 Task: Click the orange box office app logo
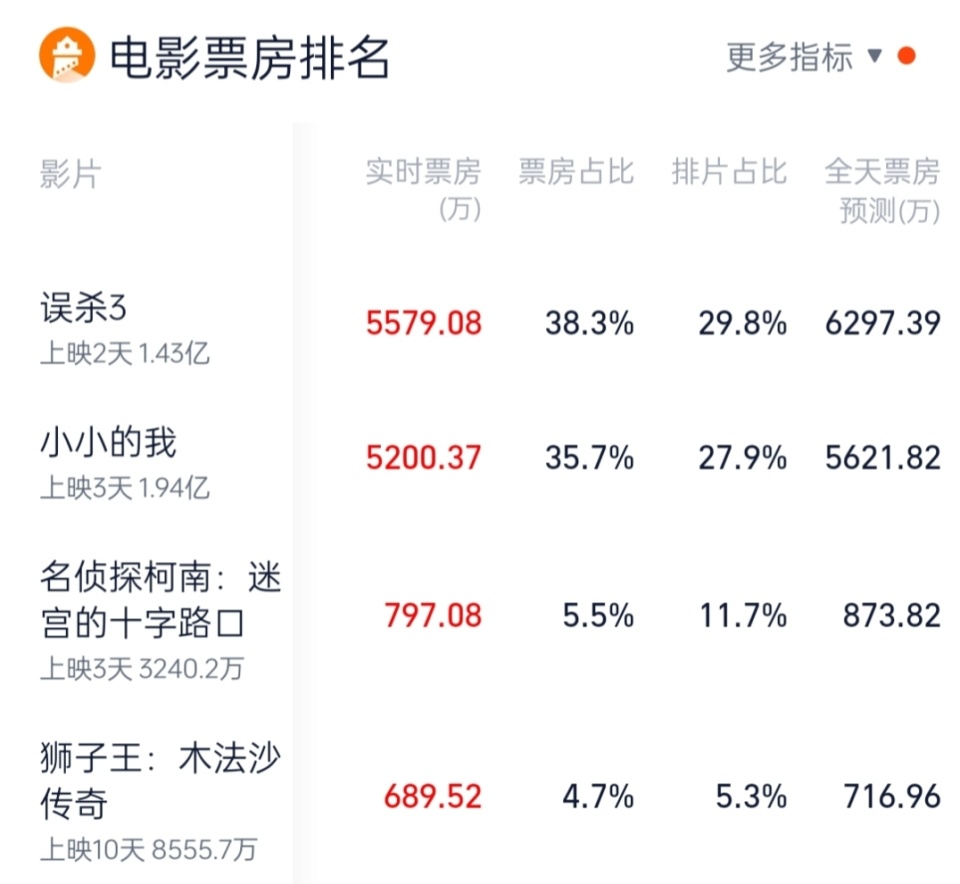tap(67, 55)
